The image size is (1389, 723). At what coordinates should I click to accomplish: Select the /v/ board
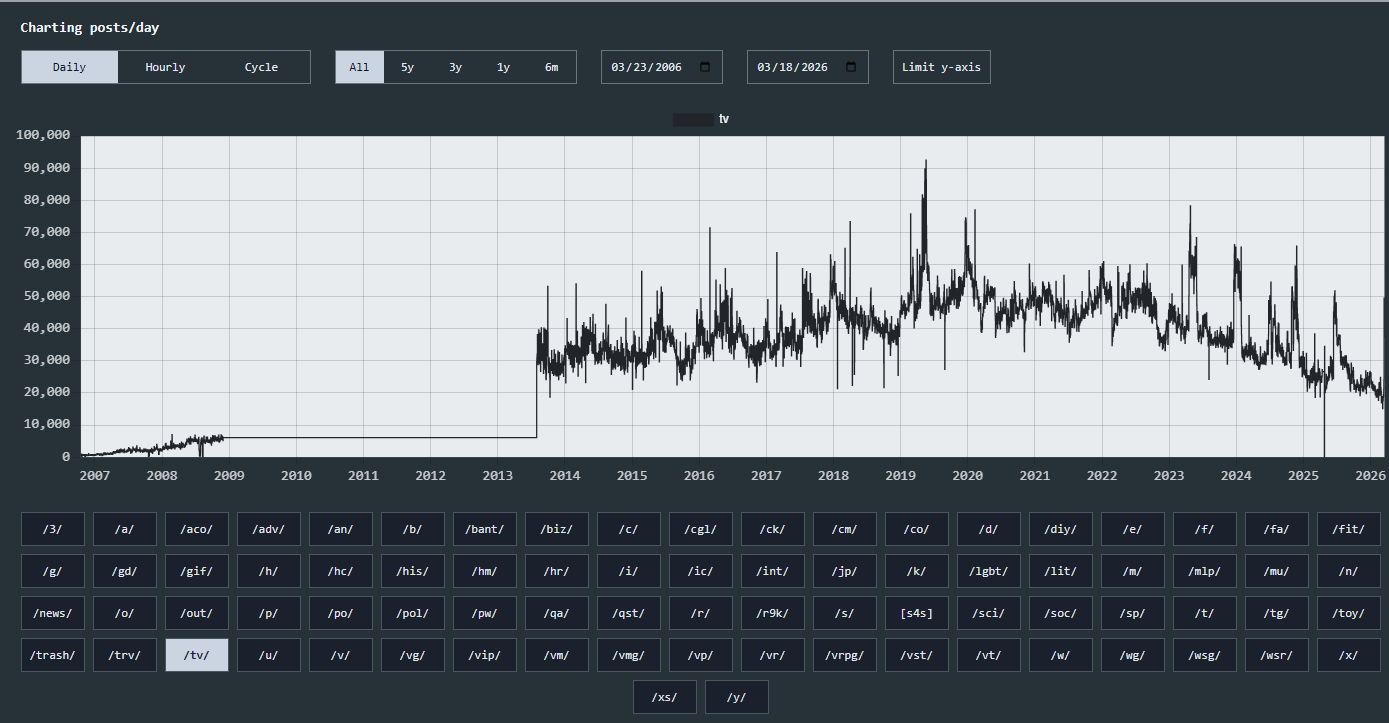(341, 655)
